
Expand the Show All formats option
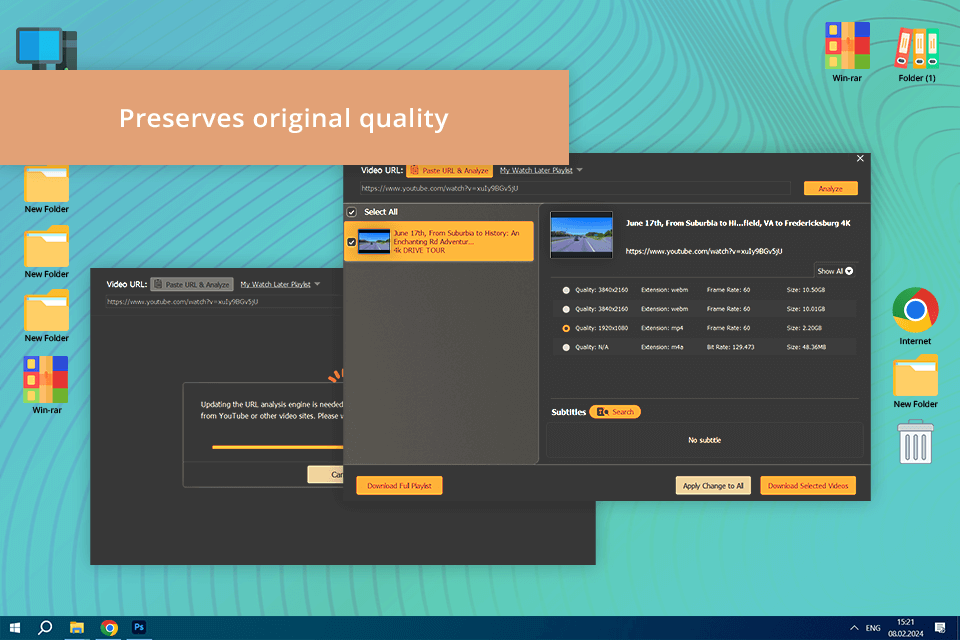pyautogui.click(x=834, y=271)
